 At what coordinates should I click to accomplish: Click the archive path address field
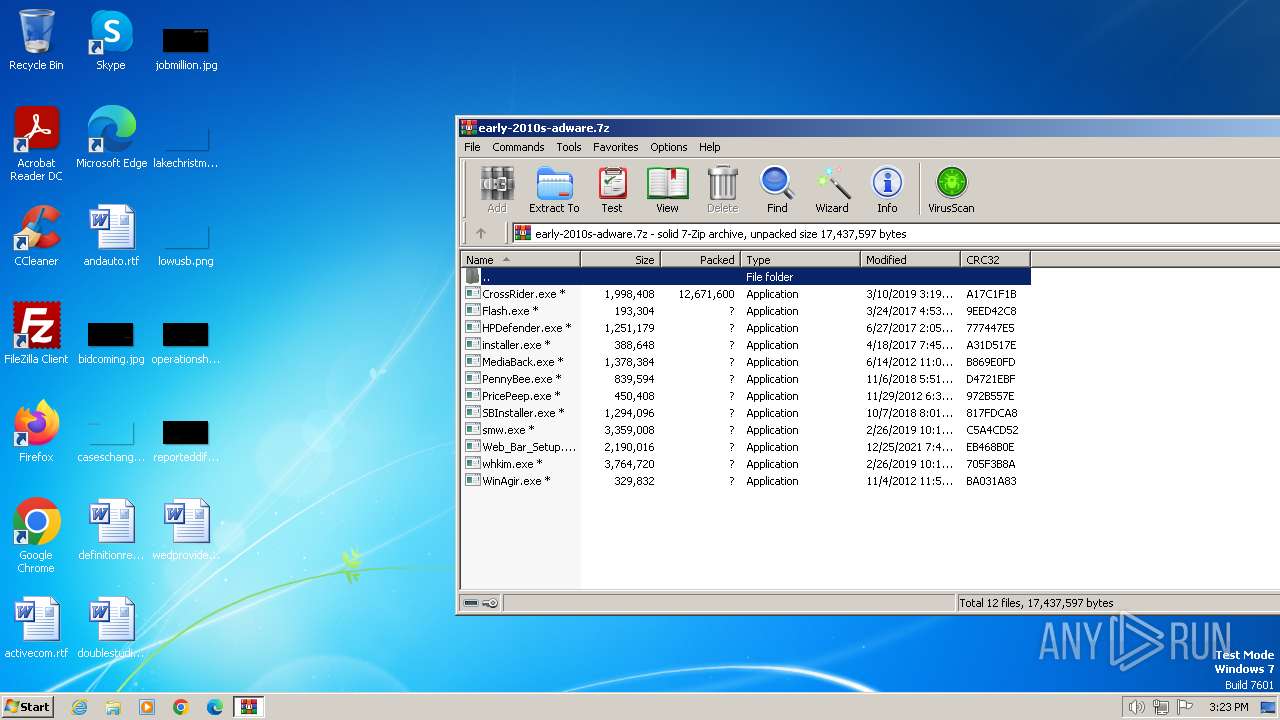coord(895,234)
